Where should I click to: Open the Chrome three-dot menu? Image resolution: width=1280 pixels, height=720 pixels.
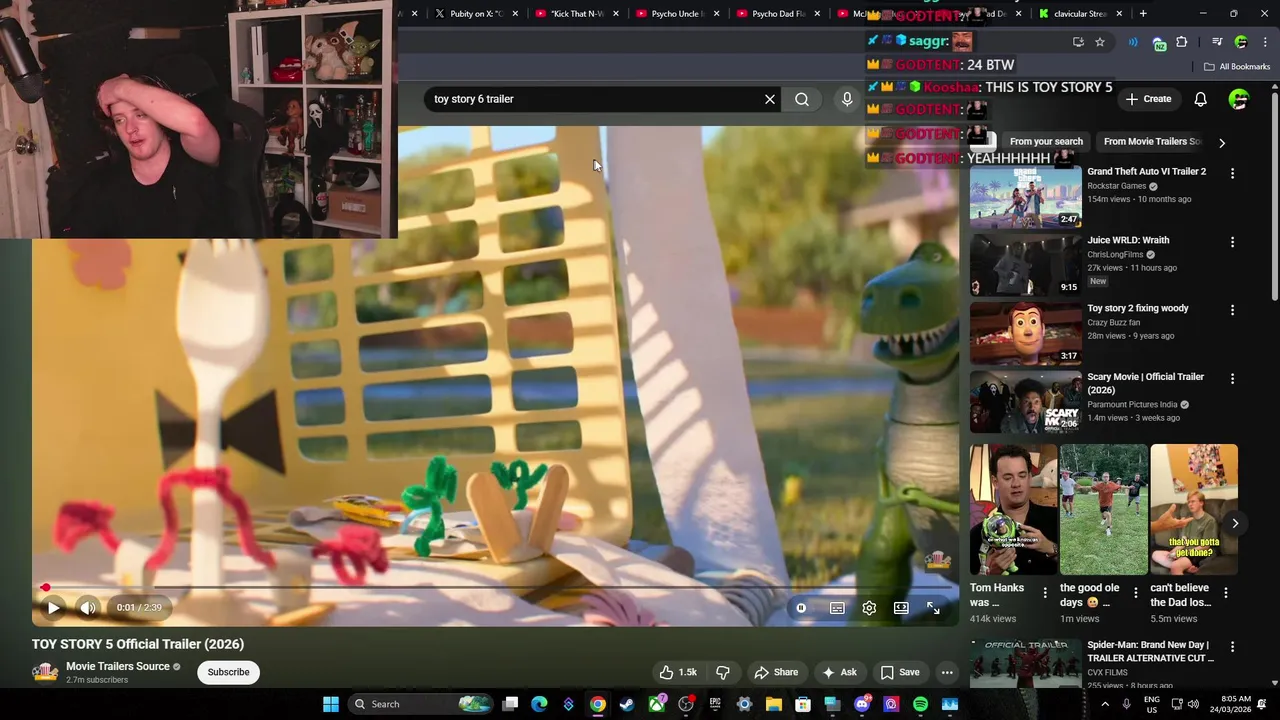click(1264, 42)
